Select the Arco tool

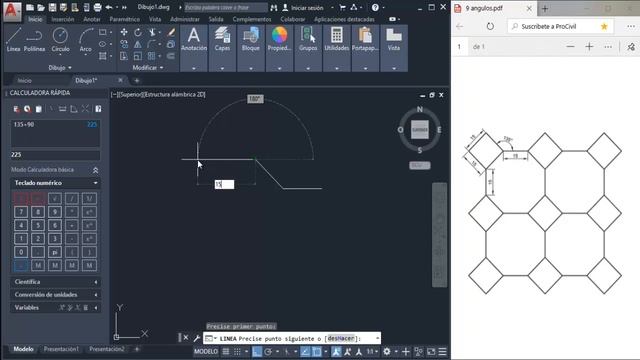[85, 40]
